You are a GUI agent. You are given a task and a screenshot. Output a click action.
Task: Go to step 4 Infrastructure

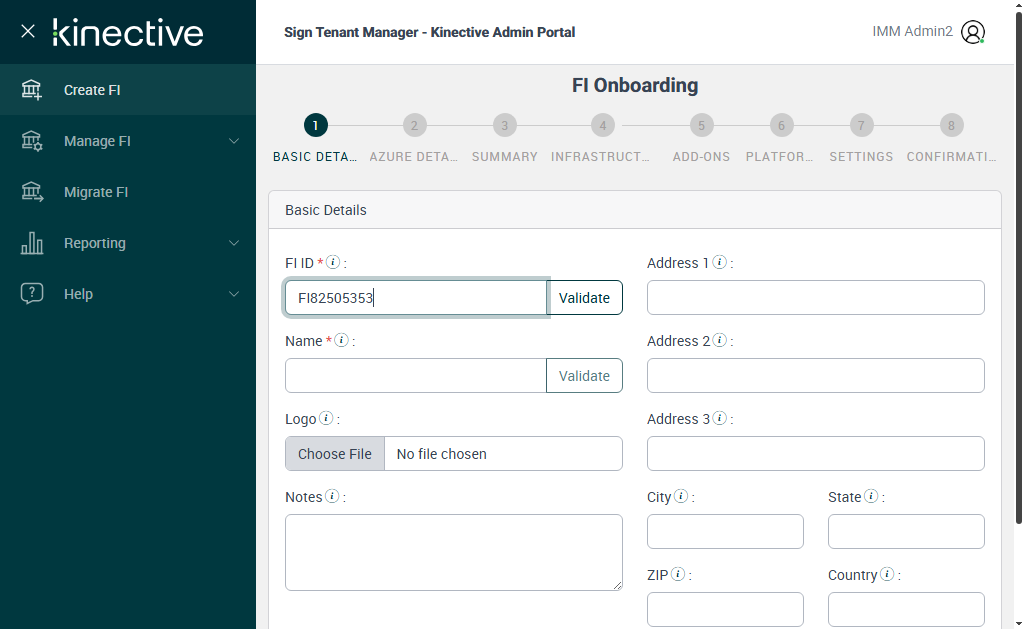pos(603,125)
